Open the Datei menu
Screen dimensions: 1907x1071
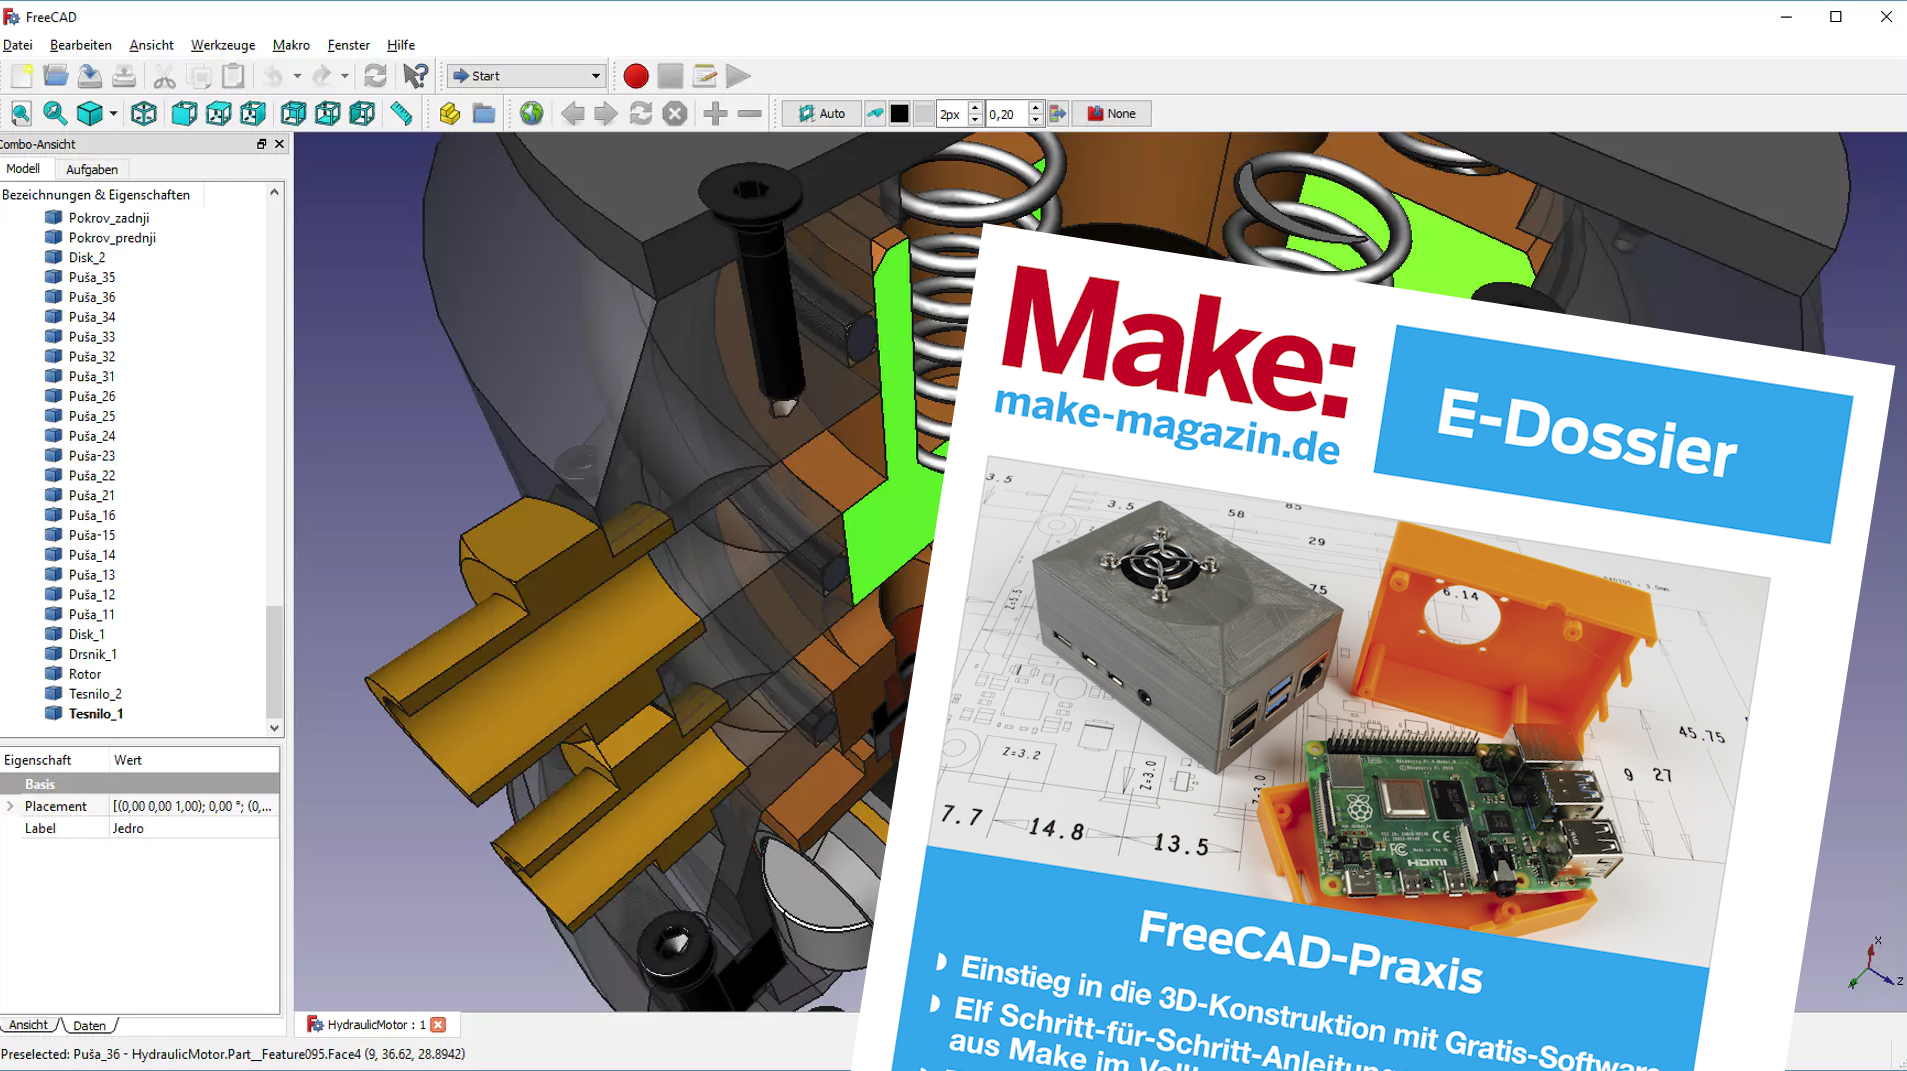(18, 45)
